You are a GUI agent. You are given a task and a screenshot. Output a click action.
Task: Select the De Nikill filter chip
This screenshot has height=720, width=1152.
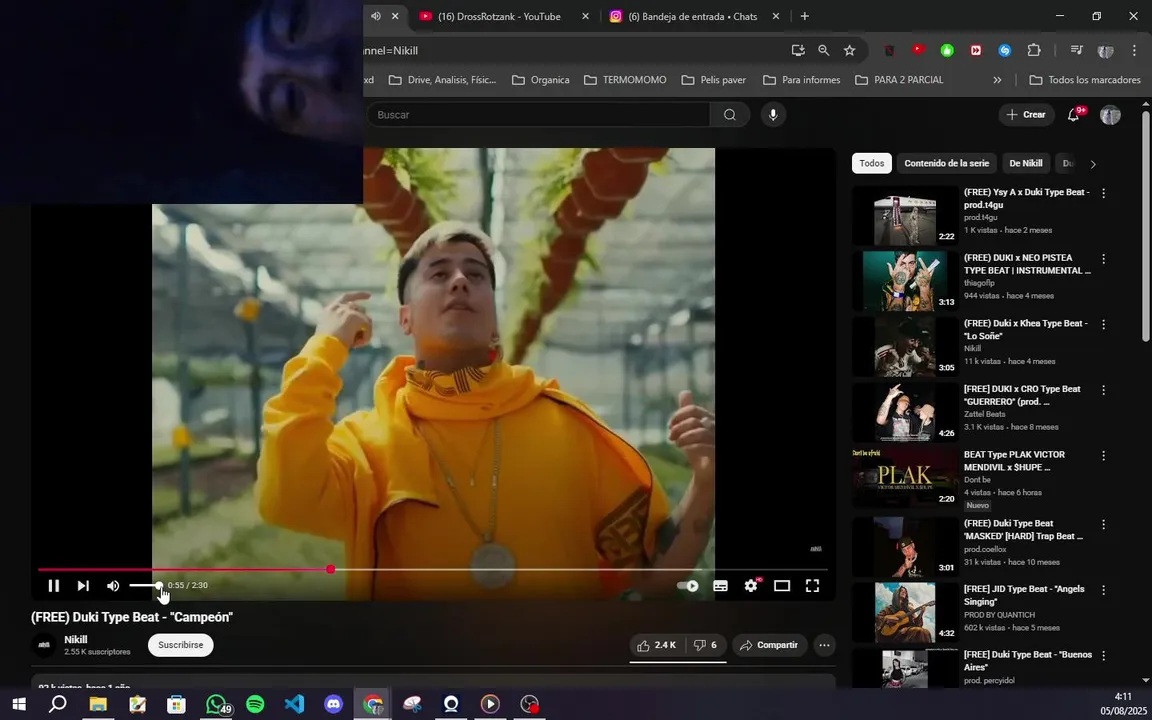[1026, 163]
